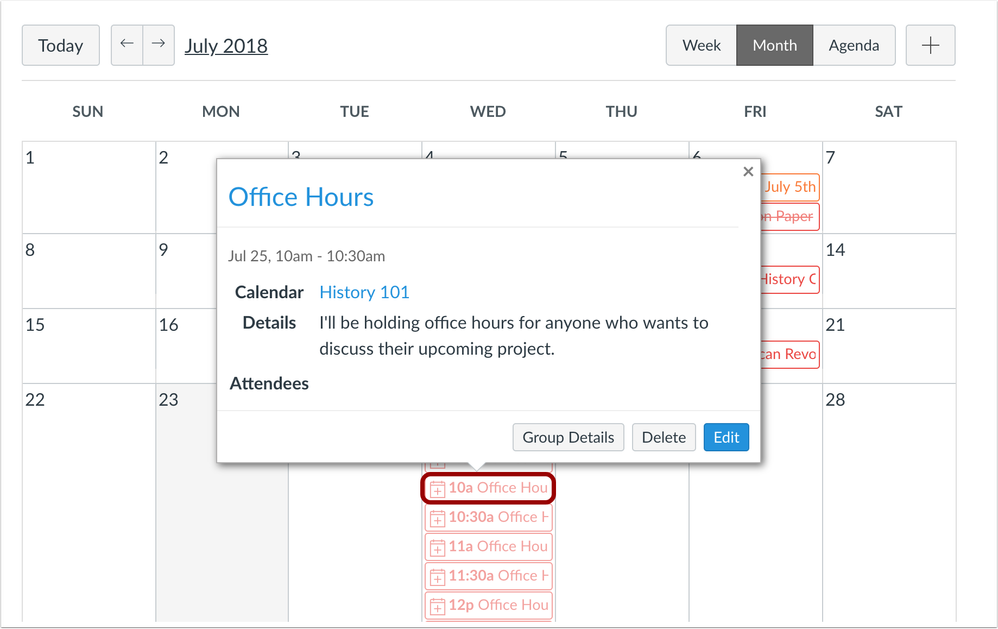998x629 pixels.
Task: Switch to Agenda view
Action: pos(854,44)
